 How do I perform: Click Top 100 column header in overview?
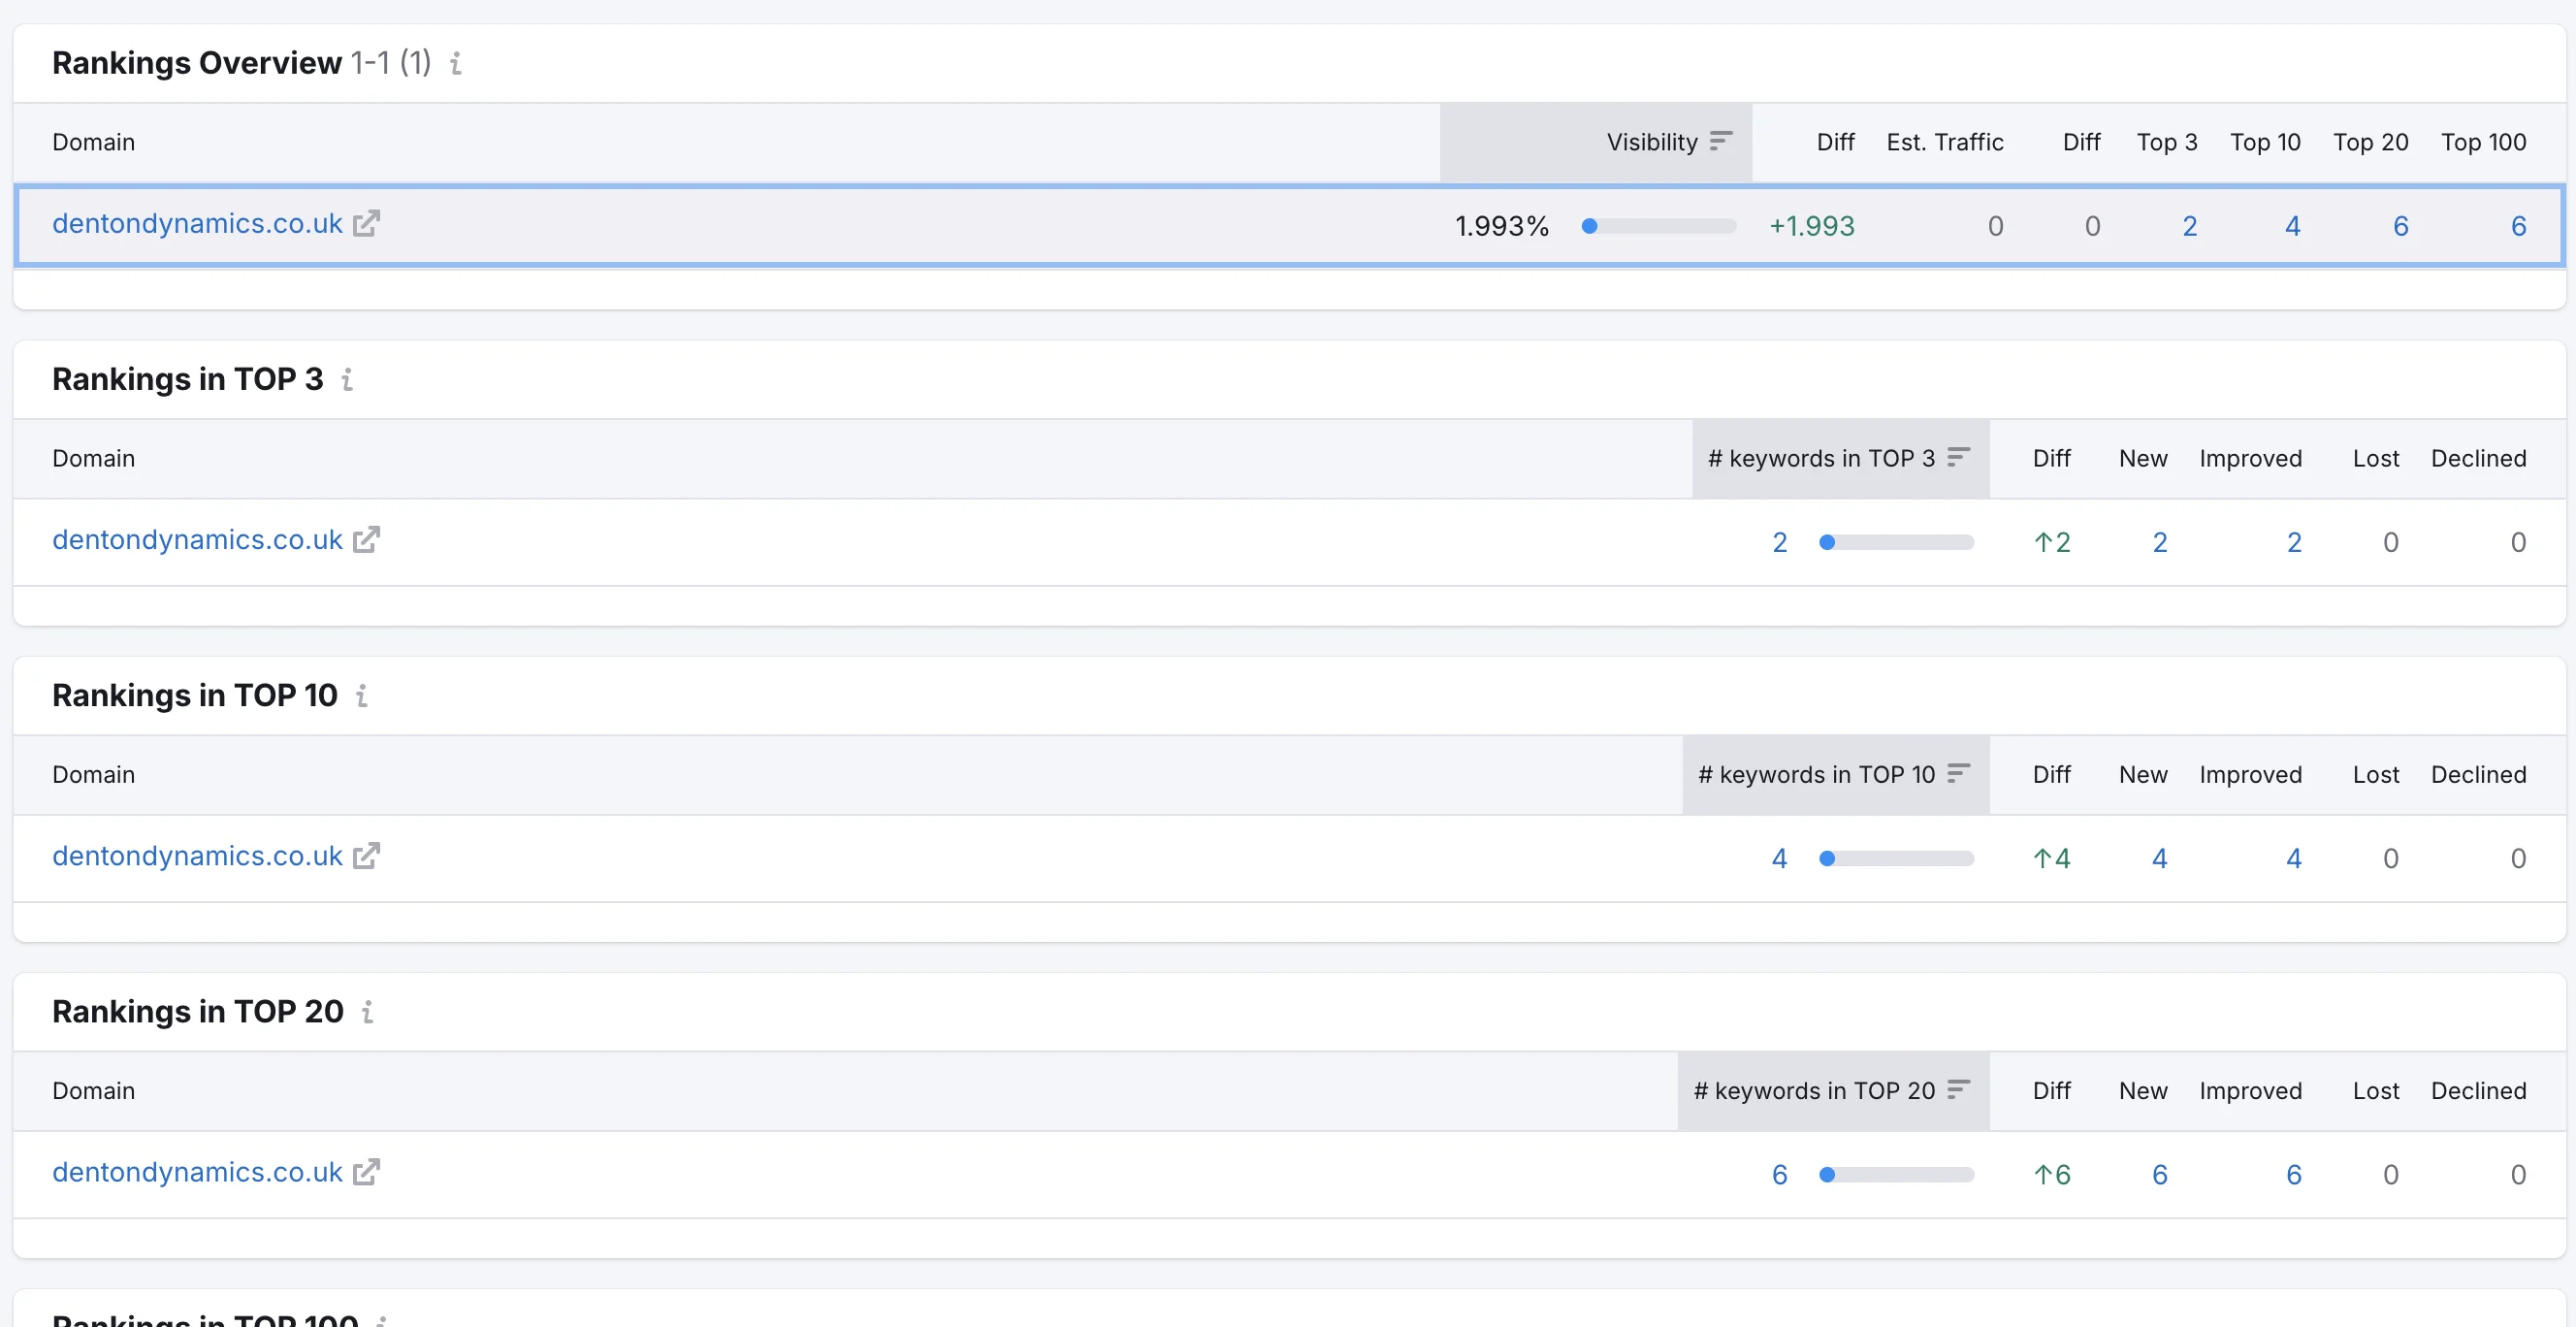pyautogui.click(x=2482, y=142)
